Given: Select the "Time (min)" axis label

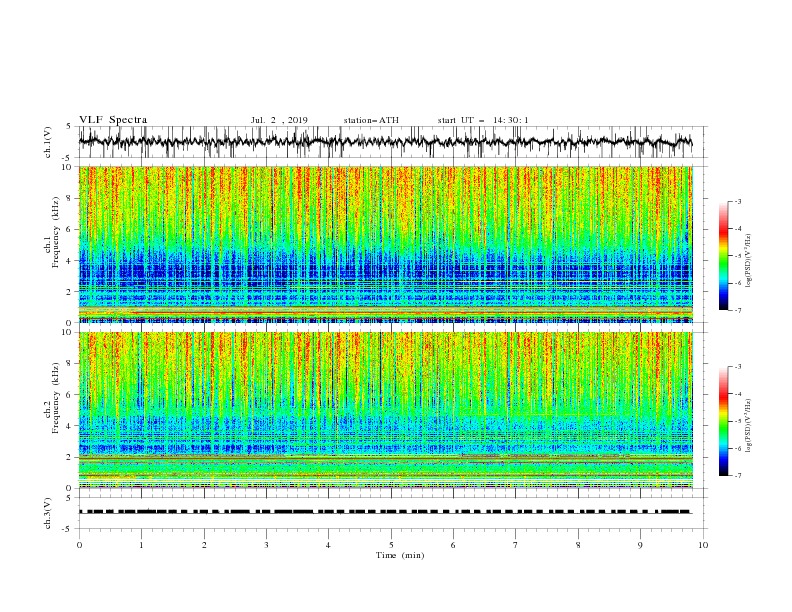Looking at the screenshot, I should click(x=400, y=555).
